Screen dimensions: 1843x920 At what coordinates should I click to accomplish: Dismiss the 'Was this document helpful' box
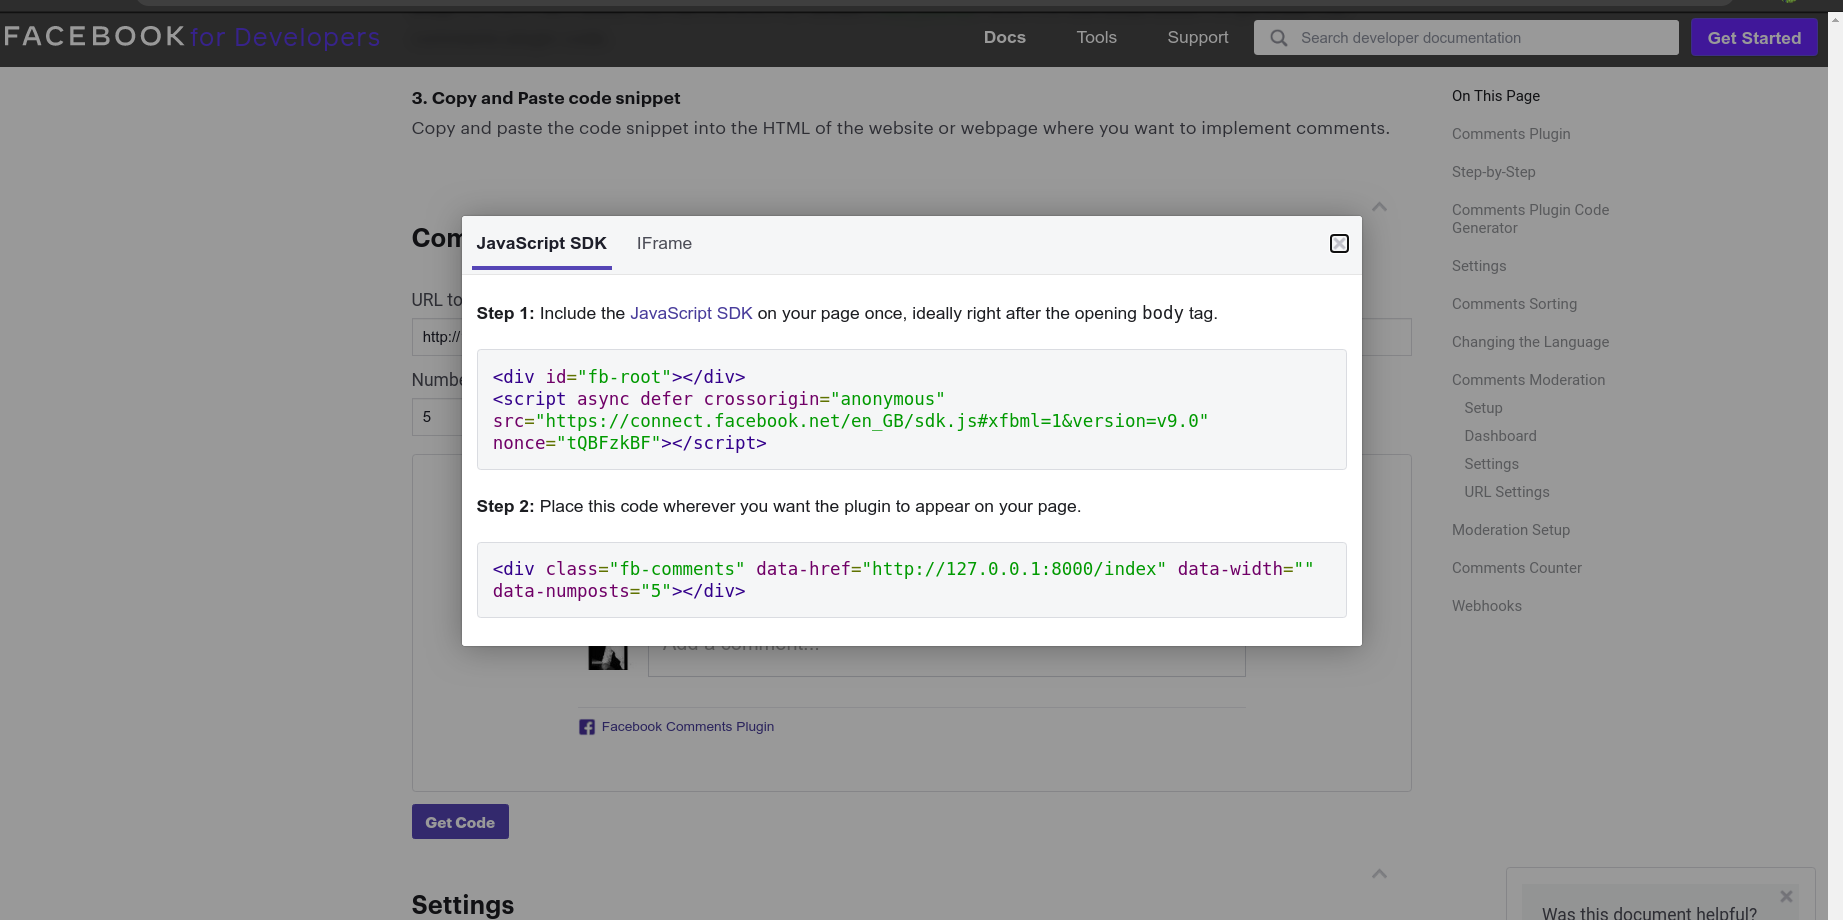pos(1786,896)
